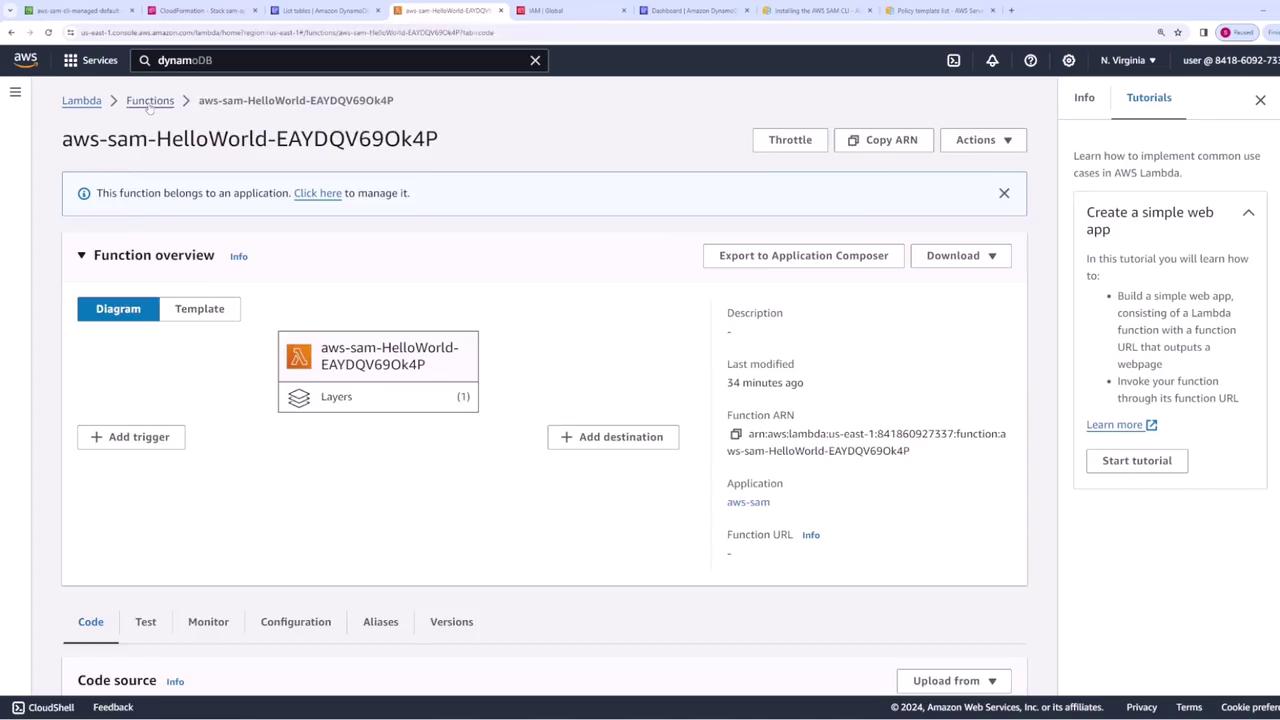Add a destination to the function
This screenshot has width=1280, height=720.
613,437
